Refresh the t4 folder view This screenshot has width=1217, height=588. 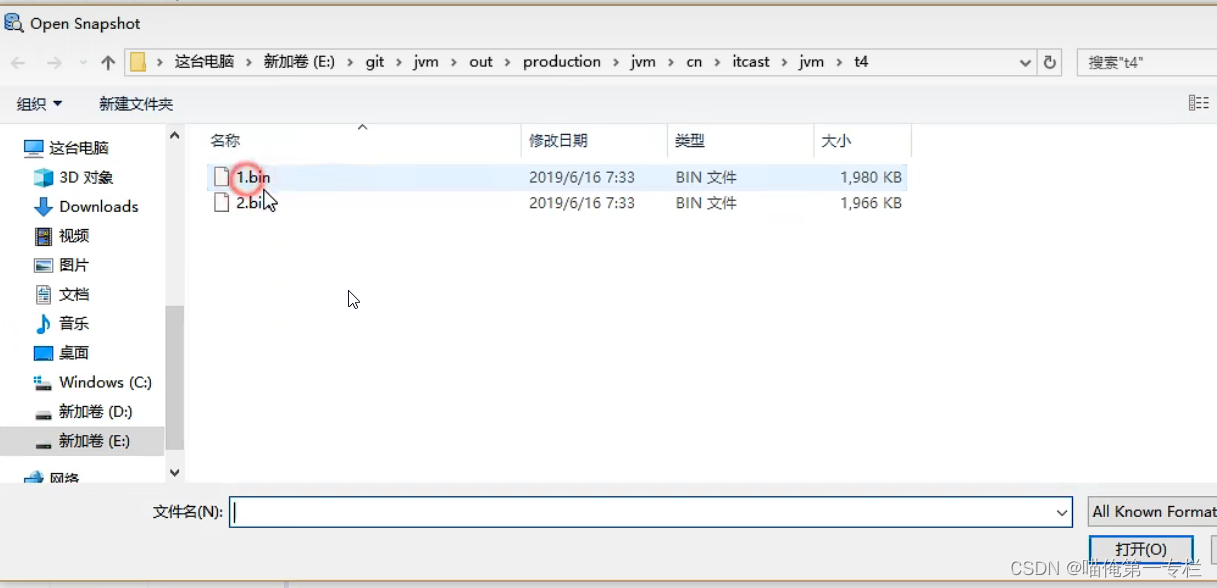pyautogui.click(x=1050, y=62)
